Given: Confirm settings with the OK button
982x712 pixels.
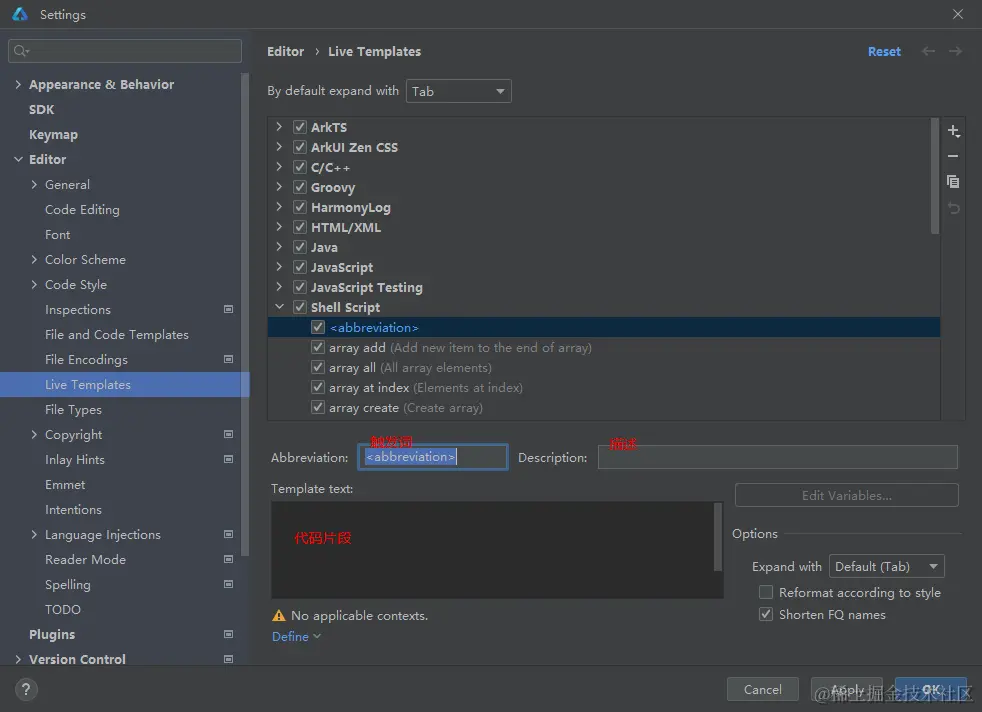Looking at the screenshot, I should (931, 689).
